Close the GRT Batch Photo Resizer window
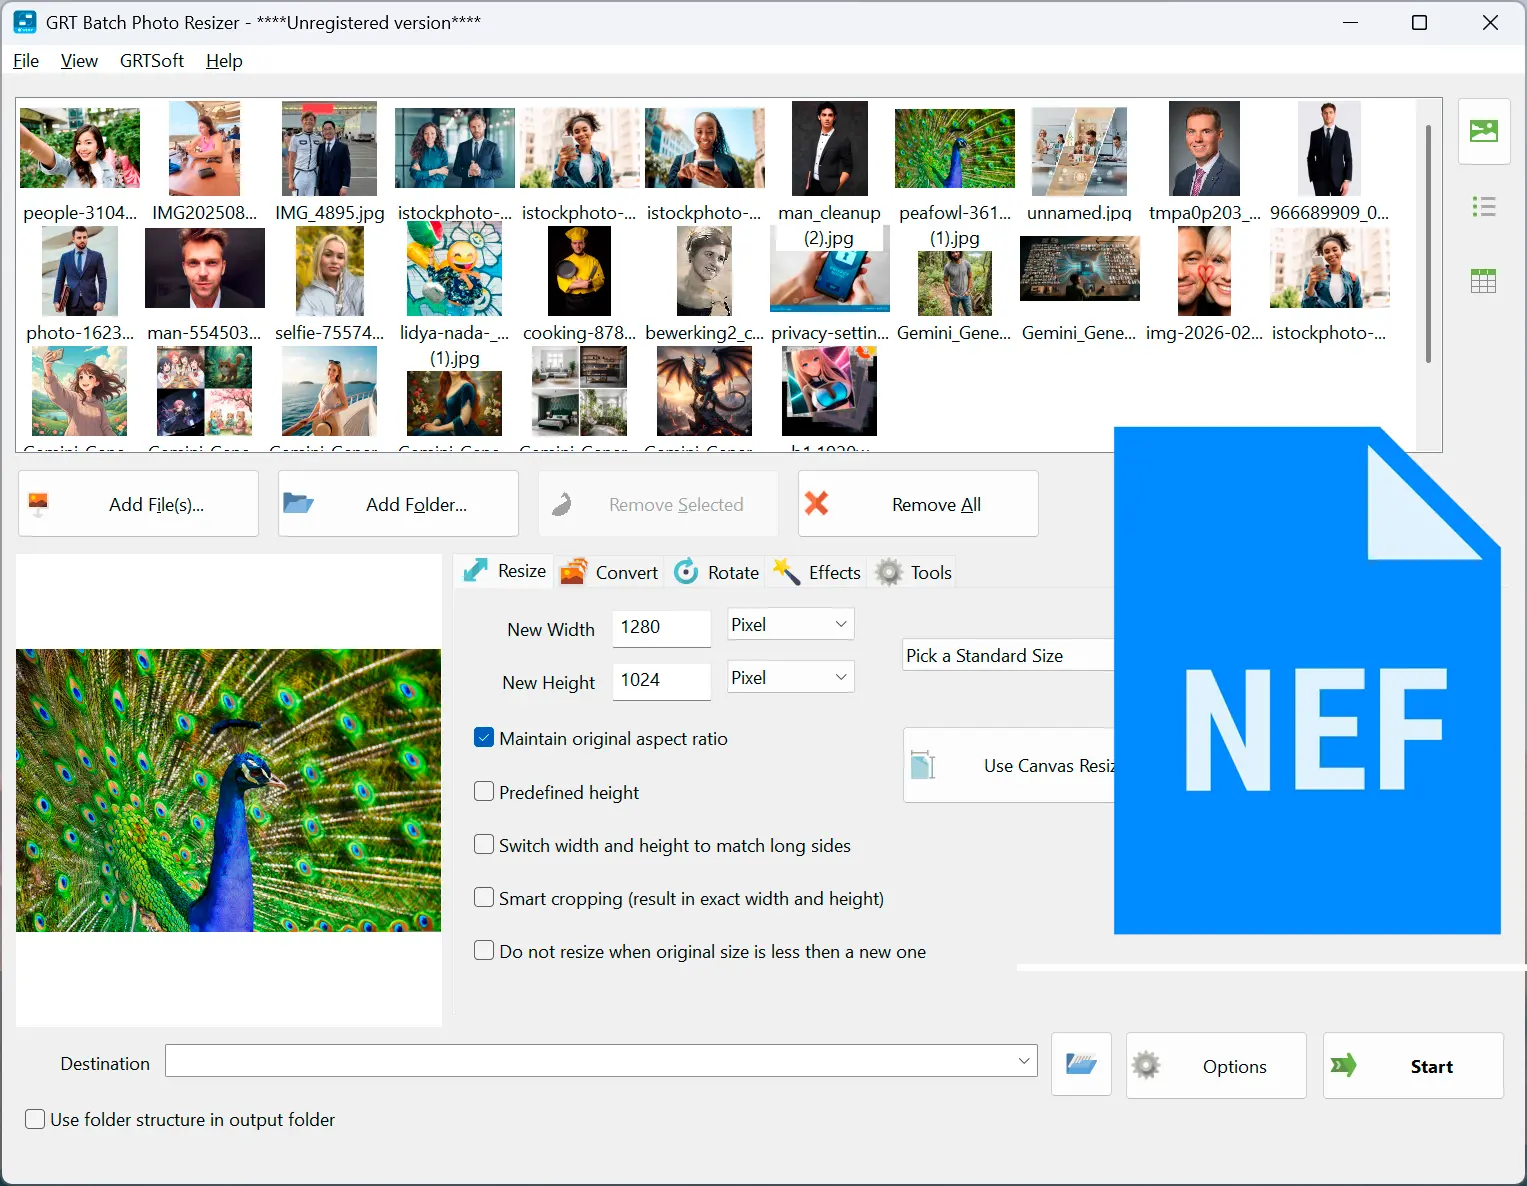The width and height of the screenshot is (1527, 1186). [1490, 22]
